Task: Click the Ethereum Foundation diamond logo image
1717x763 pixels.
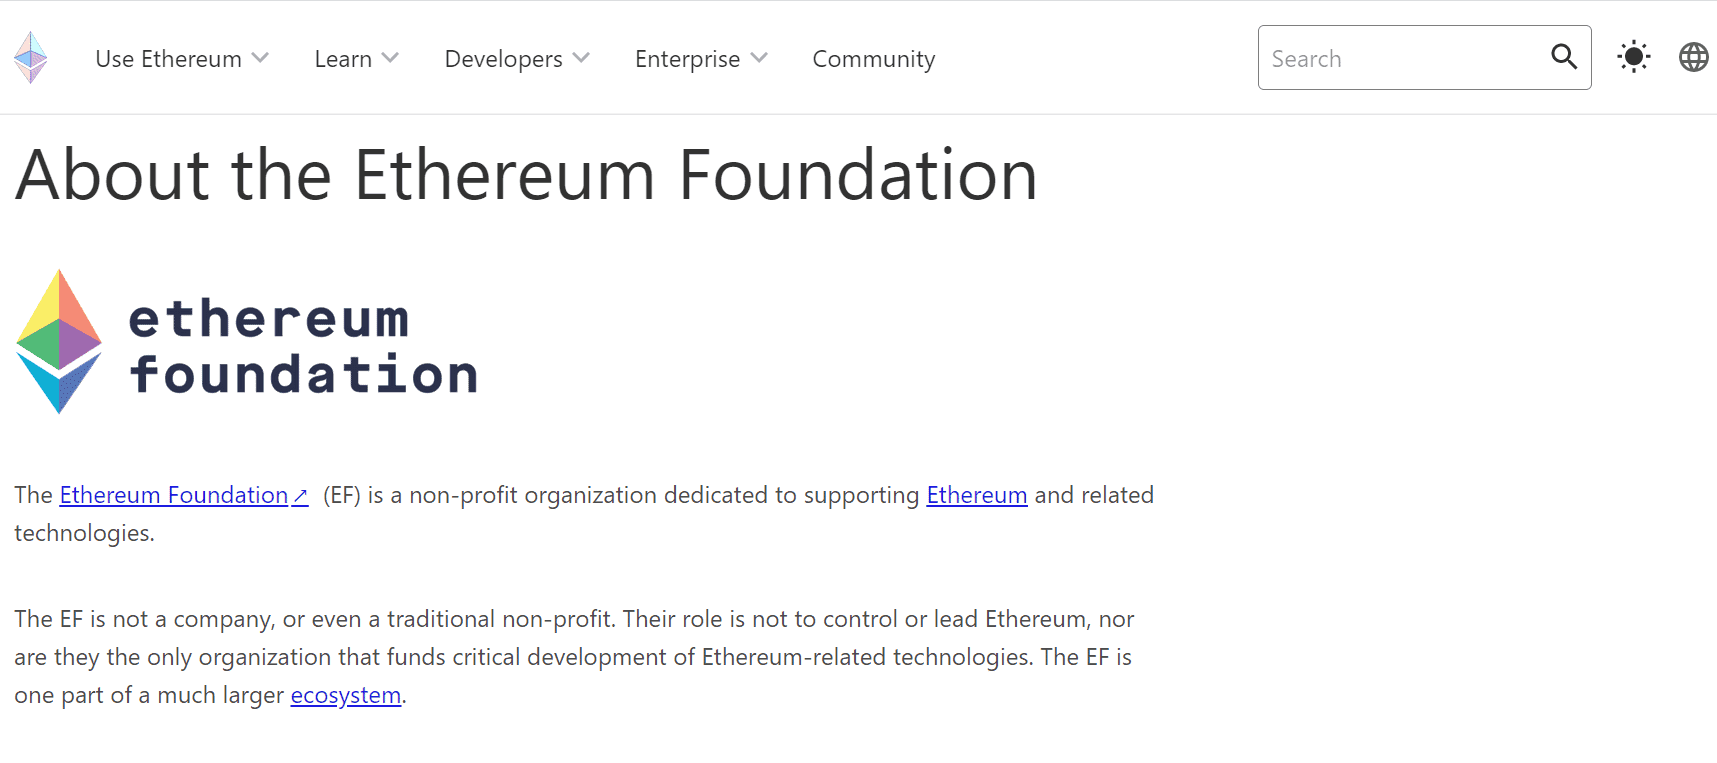Action: click(59, 341)
